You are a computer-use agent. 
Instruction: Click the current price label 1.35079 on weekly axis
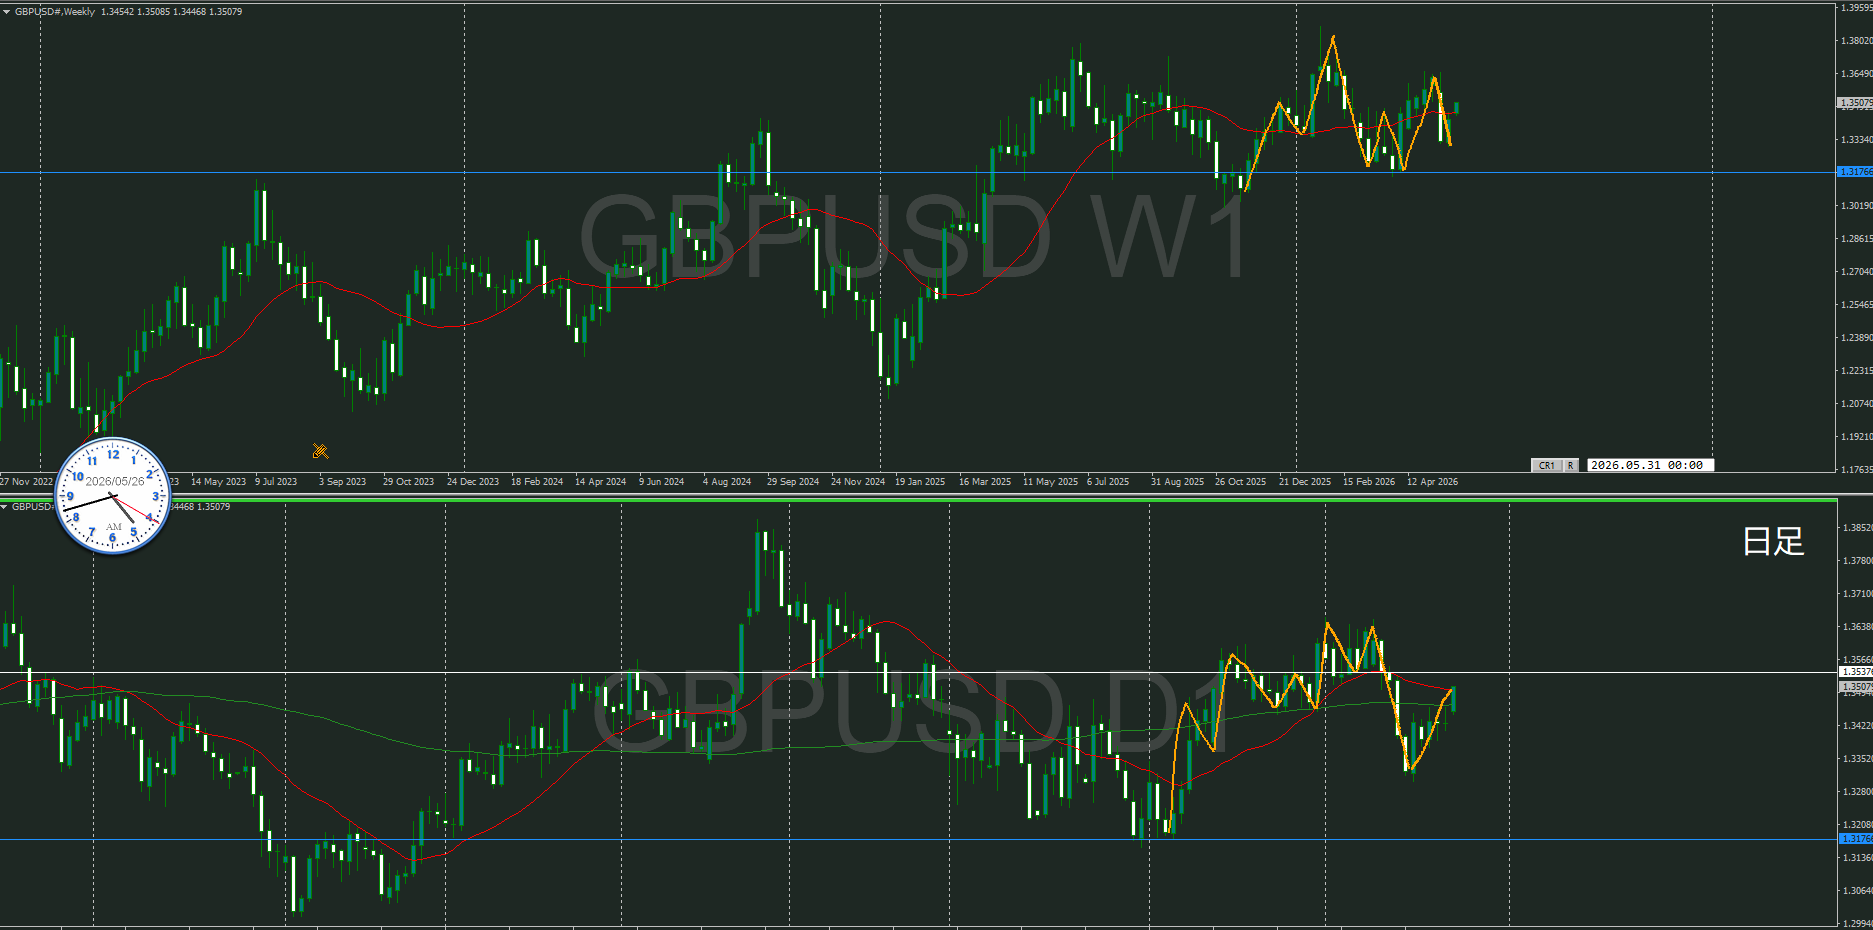(x=1855, y=102)
